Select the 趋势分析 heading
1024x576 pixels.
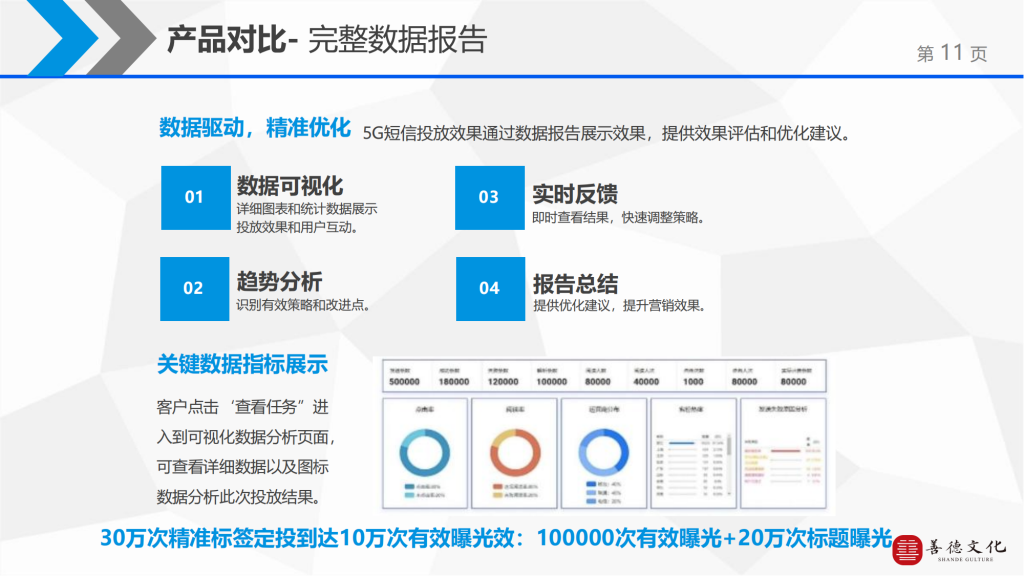[x=279, y=281]
